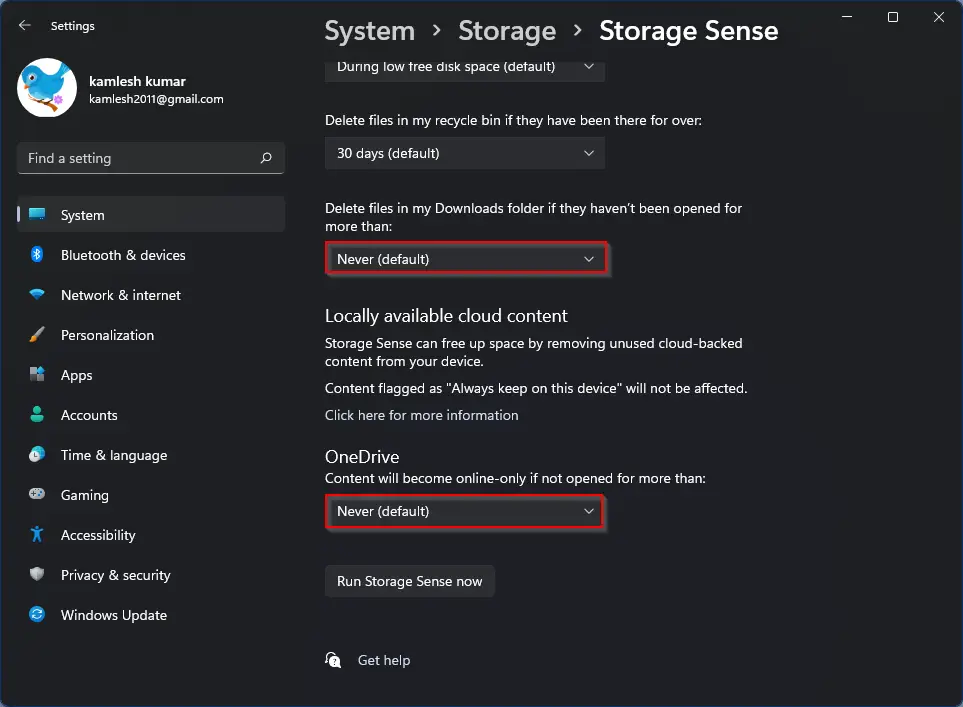Screen dimensions: 963x707
Task: Open Time & language settings
Action: tap(151, 455)
